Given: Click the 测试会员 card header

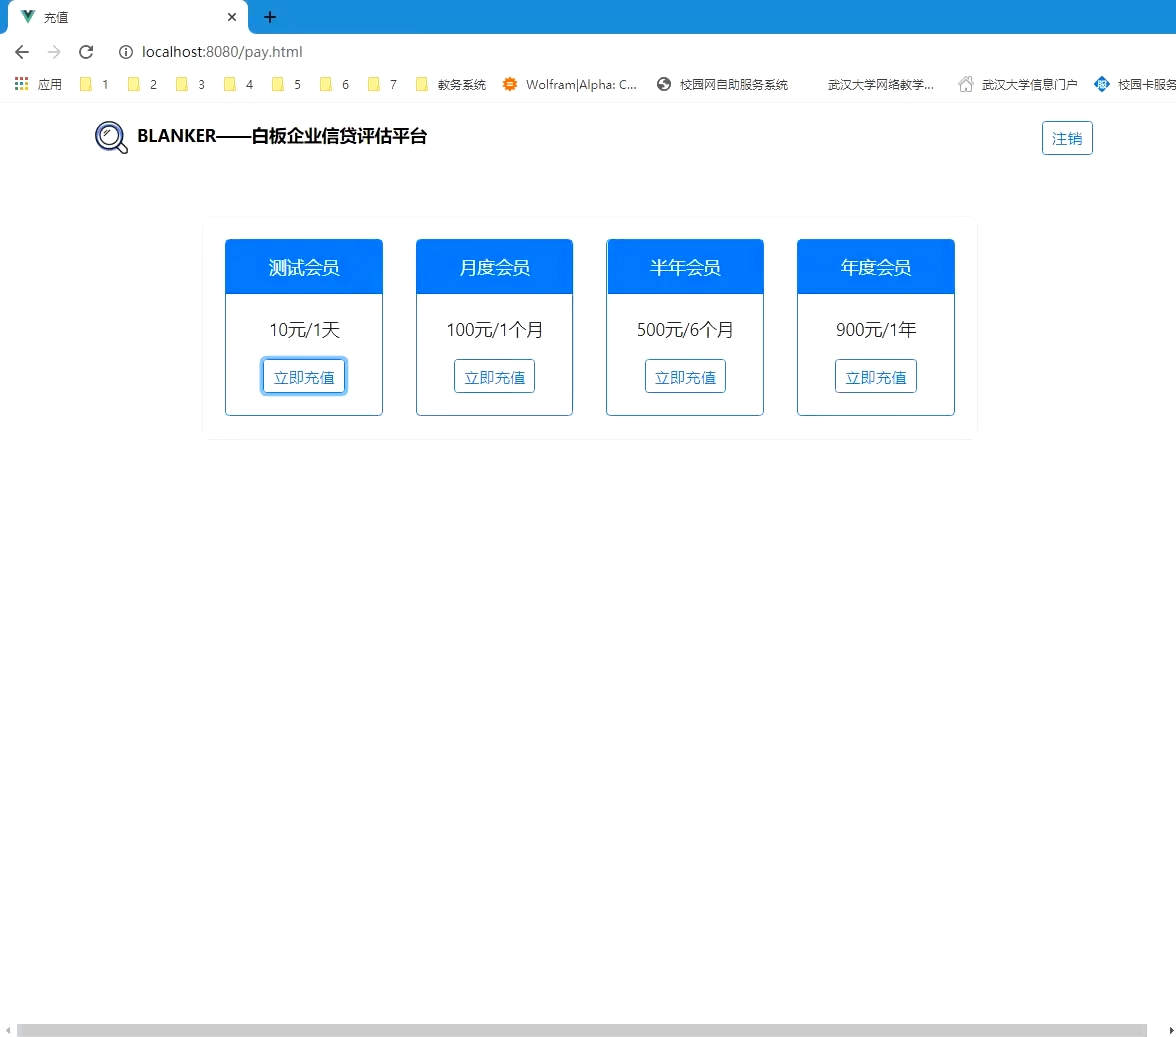Looking at the screenshot, I should pos(304,267).
